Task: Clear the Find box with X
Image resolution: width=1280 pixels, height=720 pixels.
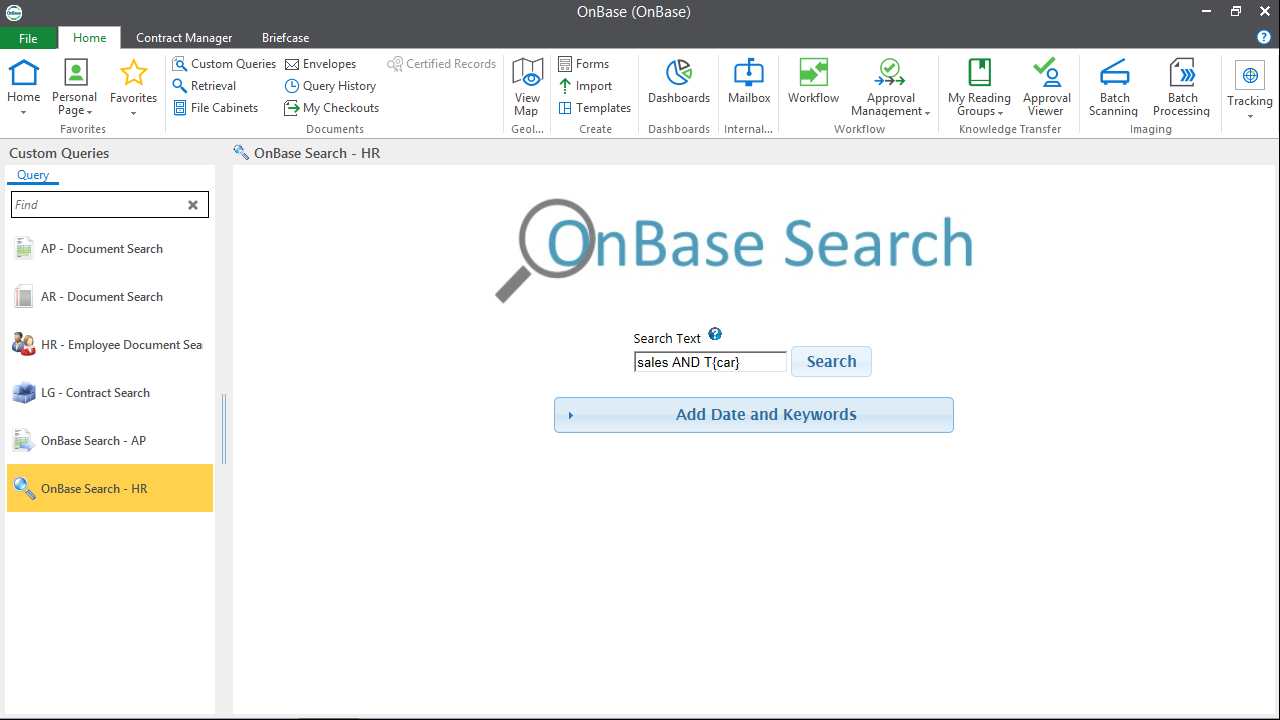Action: point(193,205)
